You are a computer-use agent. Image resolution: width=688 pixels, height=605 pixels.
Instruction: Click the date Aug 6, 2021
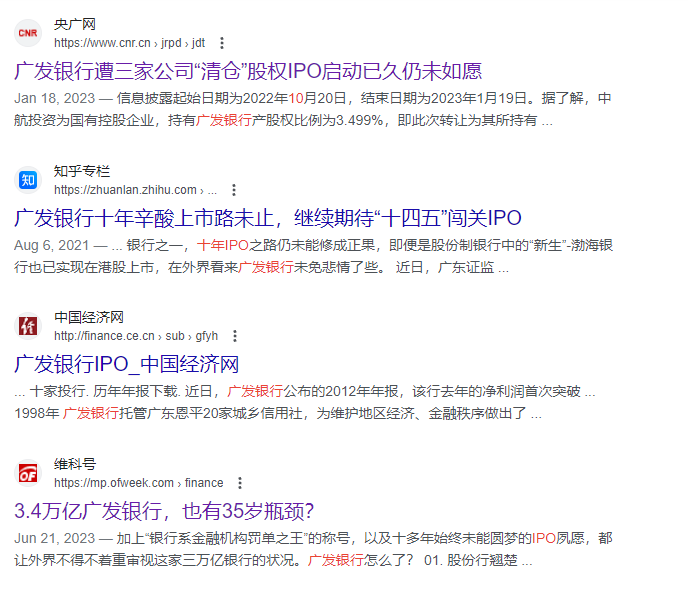coord(51,245)
